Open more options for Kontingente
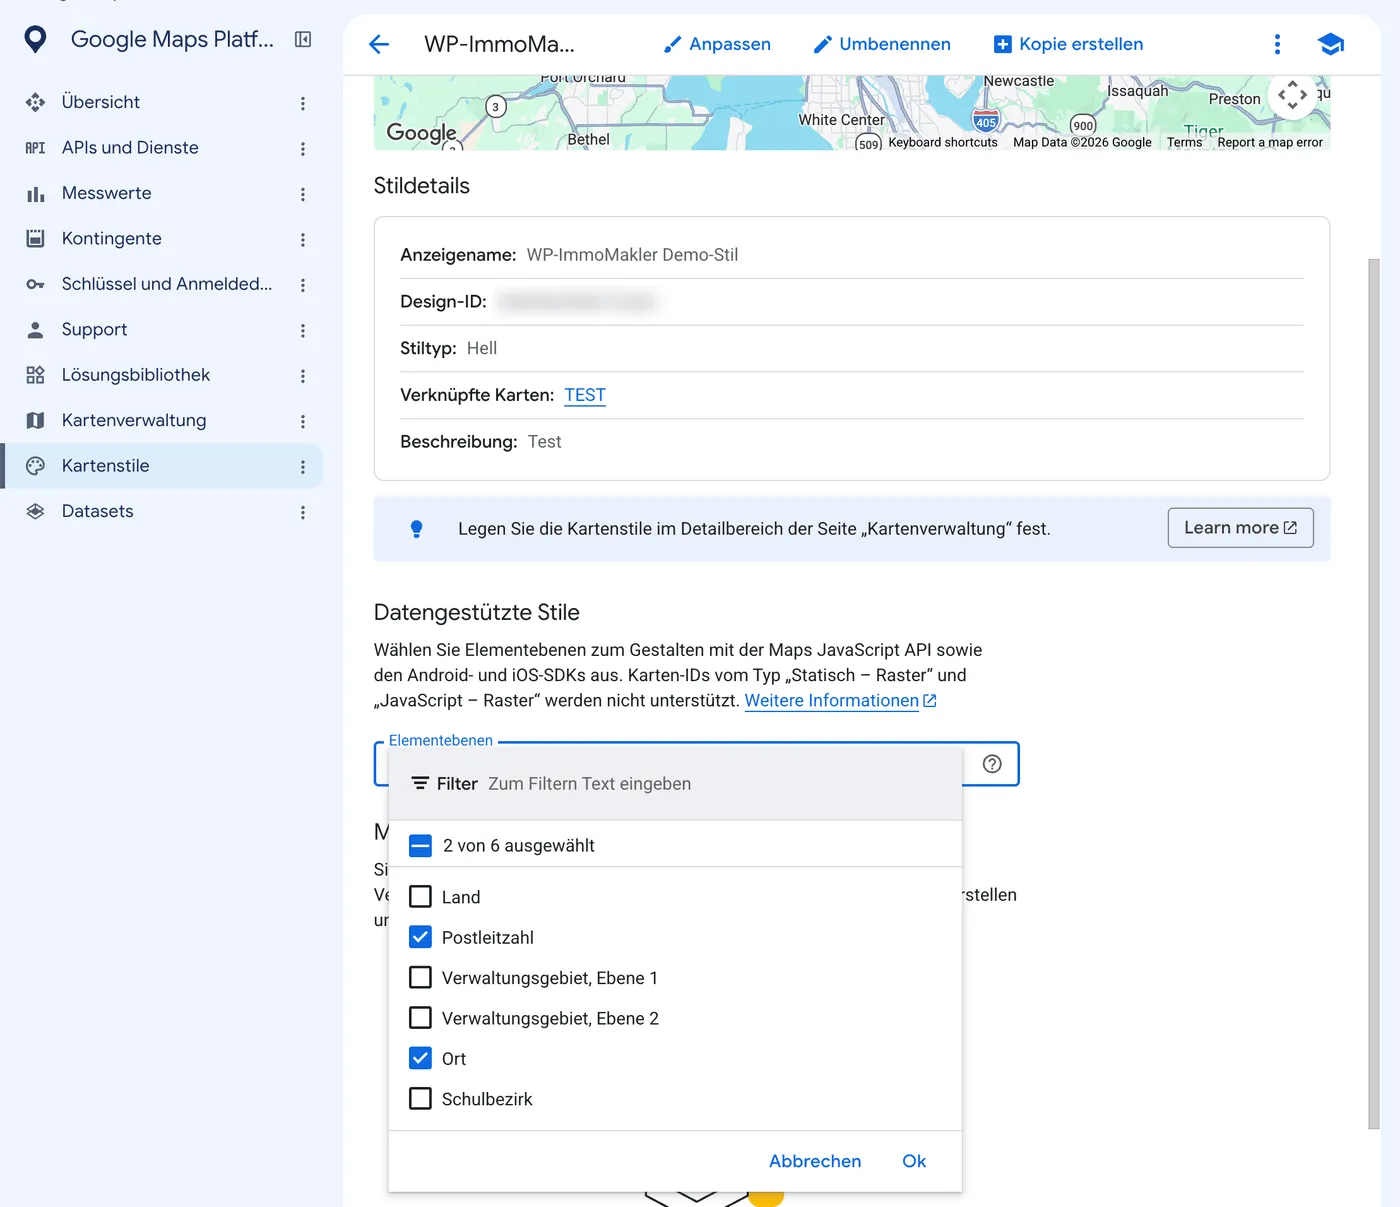The width and height of the screenshot is (1400, 1207). (x=303, y=239)
